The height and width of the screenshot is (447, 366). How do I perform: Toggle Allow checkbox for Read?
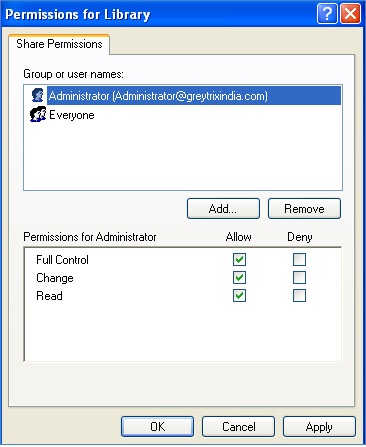tap(239, 295)
